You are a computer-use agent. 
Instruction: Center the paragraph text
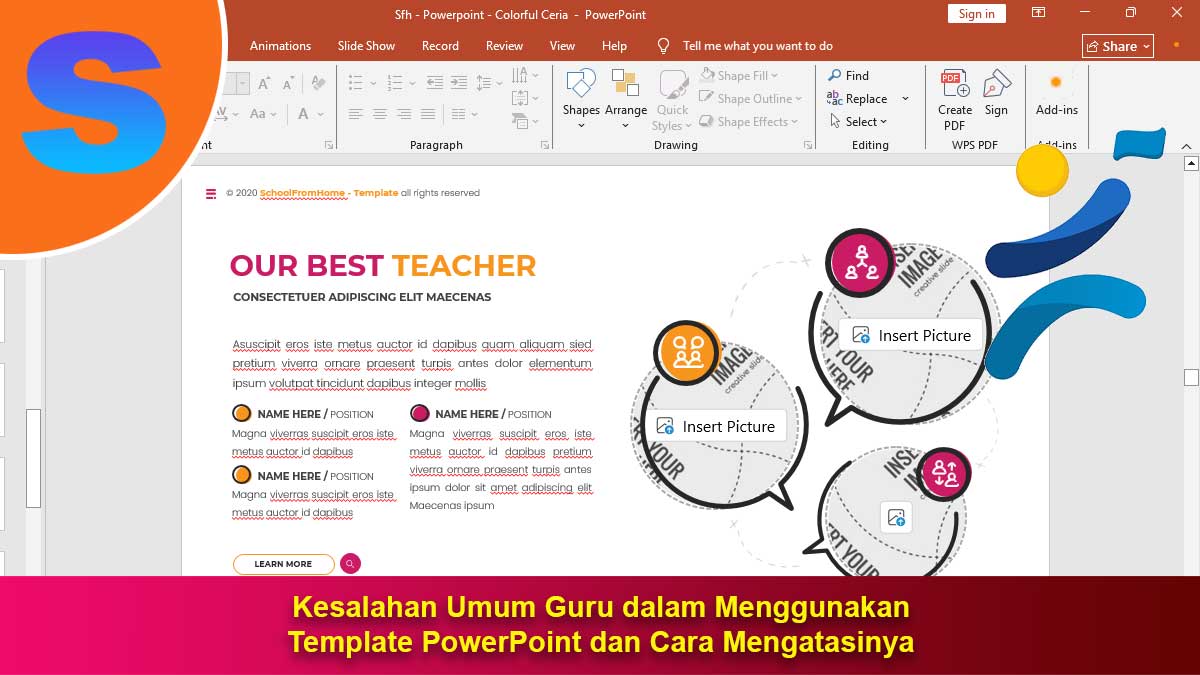pyautogui.click(x=380, y=114)
